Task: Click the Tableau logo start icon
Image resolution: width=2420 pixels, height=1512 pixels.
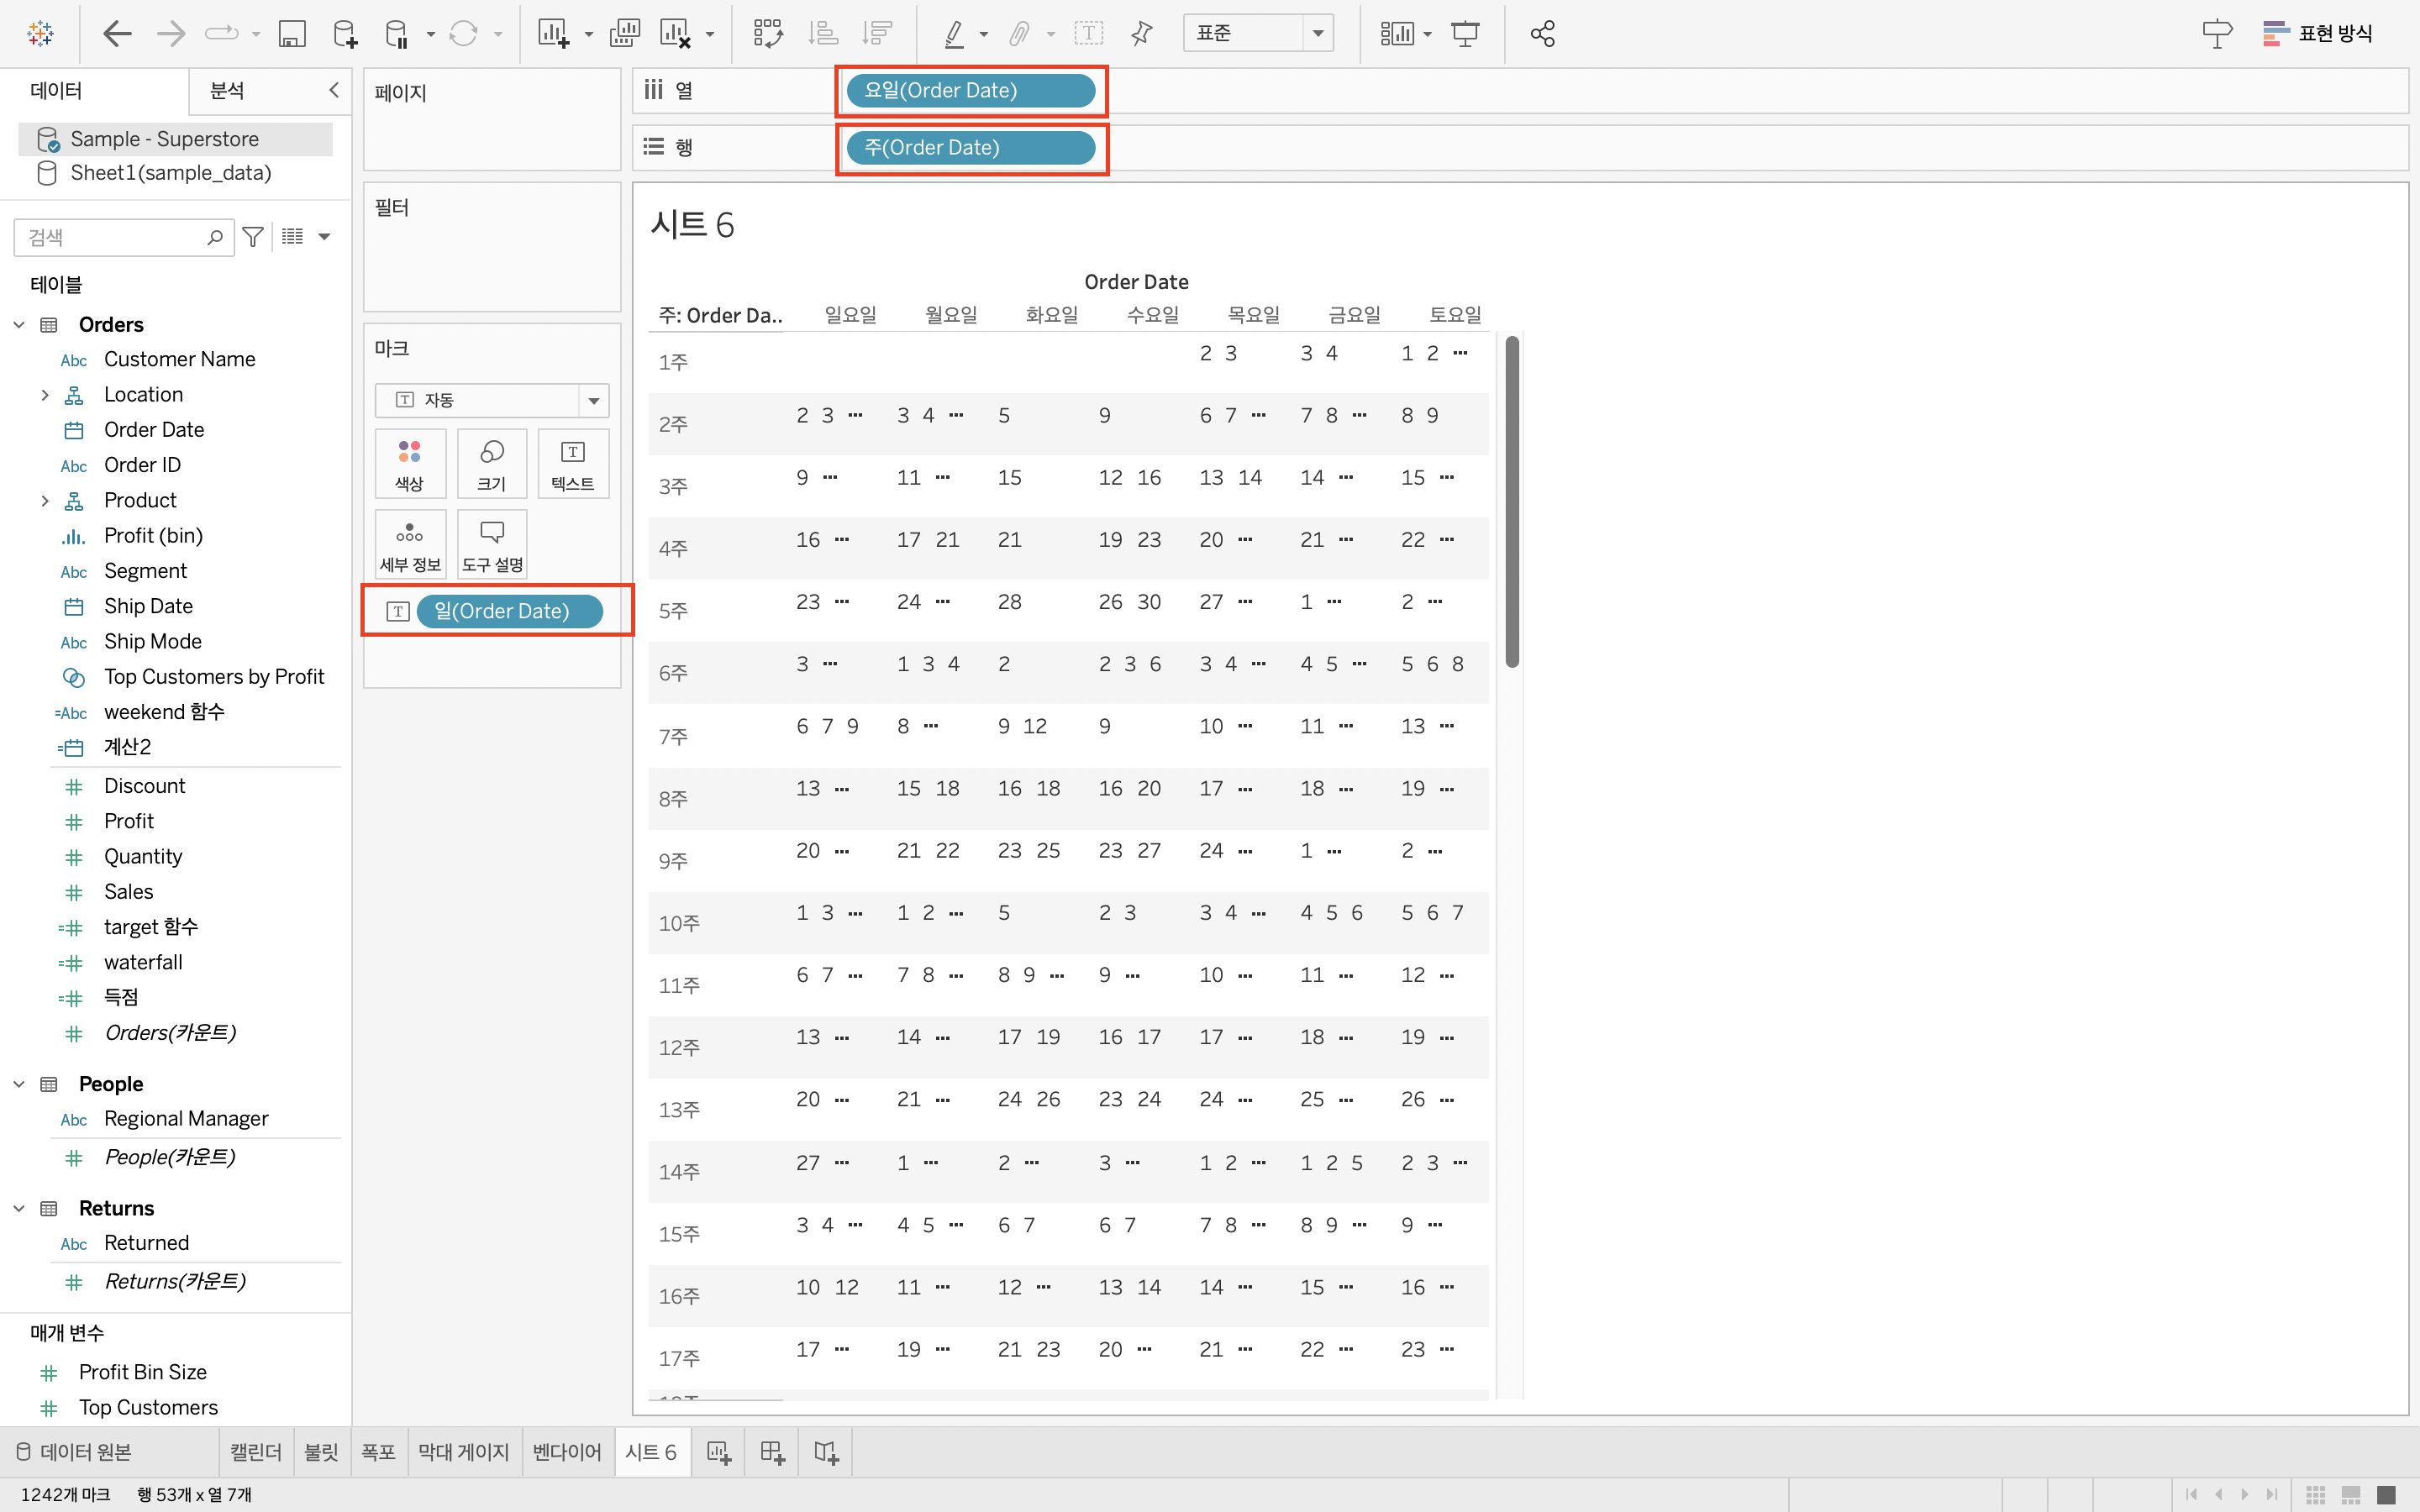Action: click(x=41, y=33)
